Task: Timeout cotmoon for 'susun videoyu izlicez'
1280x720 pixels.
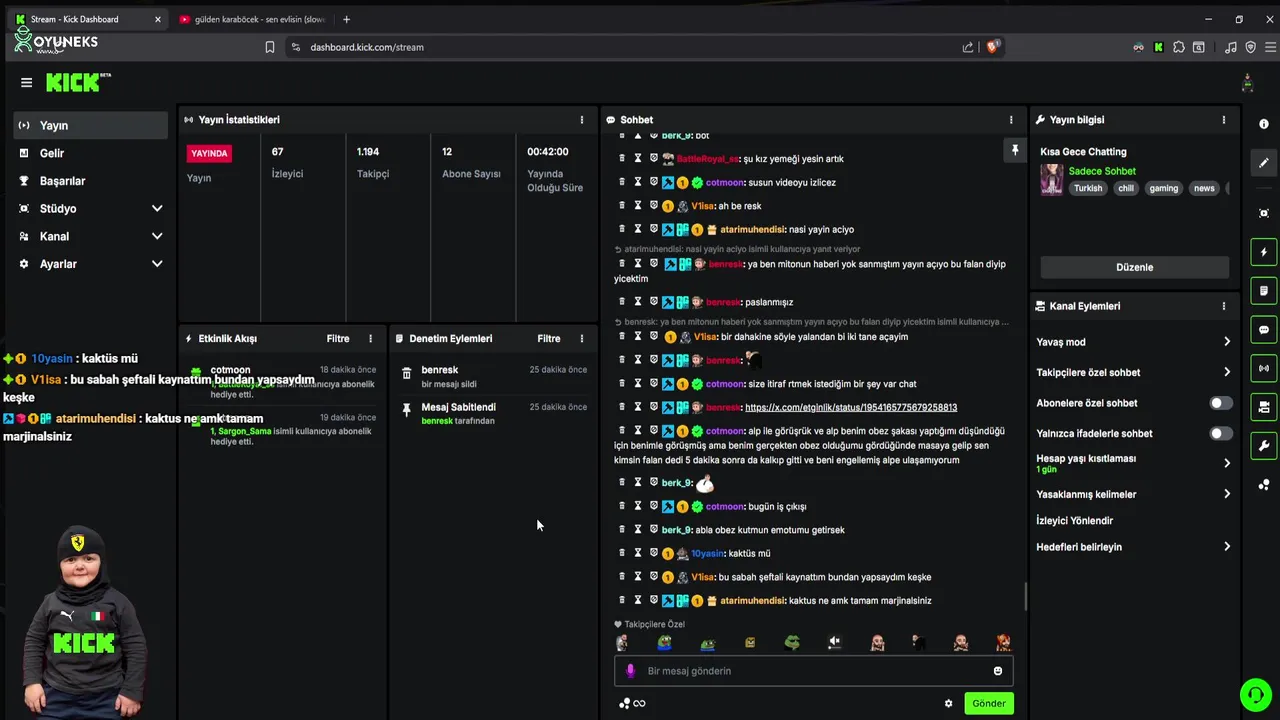Action: (x=638, y=182)
